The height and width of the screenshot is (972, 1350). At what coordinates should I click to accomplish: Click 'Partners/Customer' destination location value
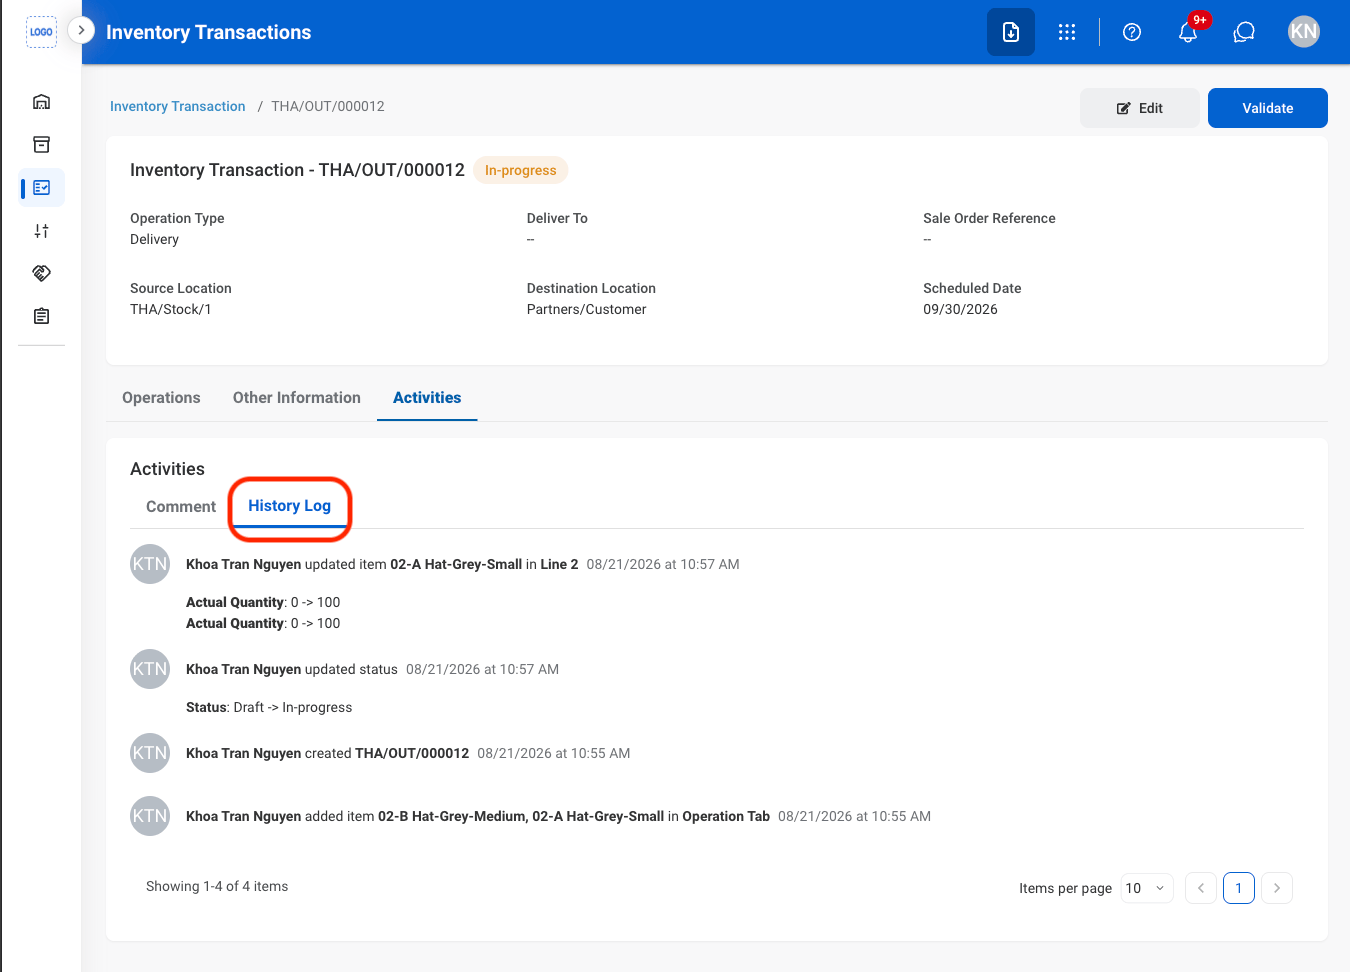coord(587,309)
